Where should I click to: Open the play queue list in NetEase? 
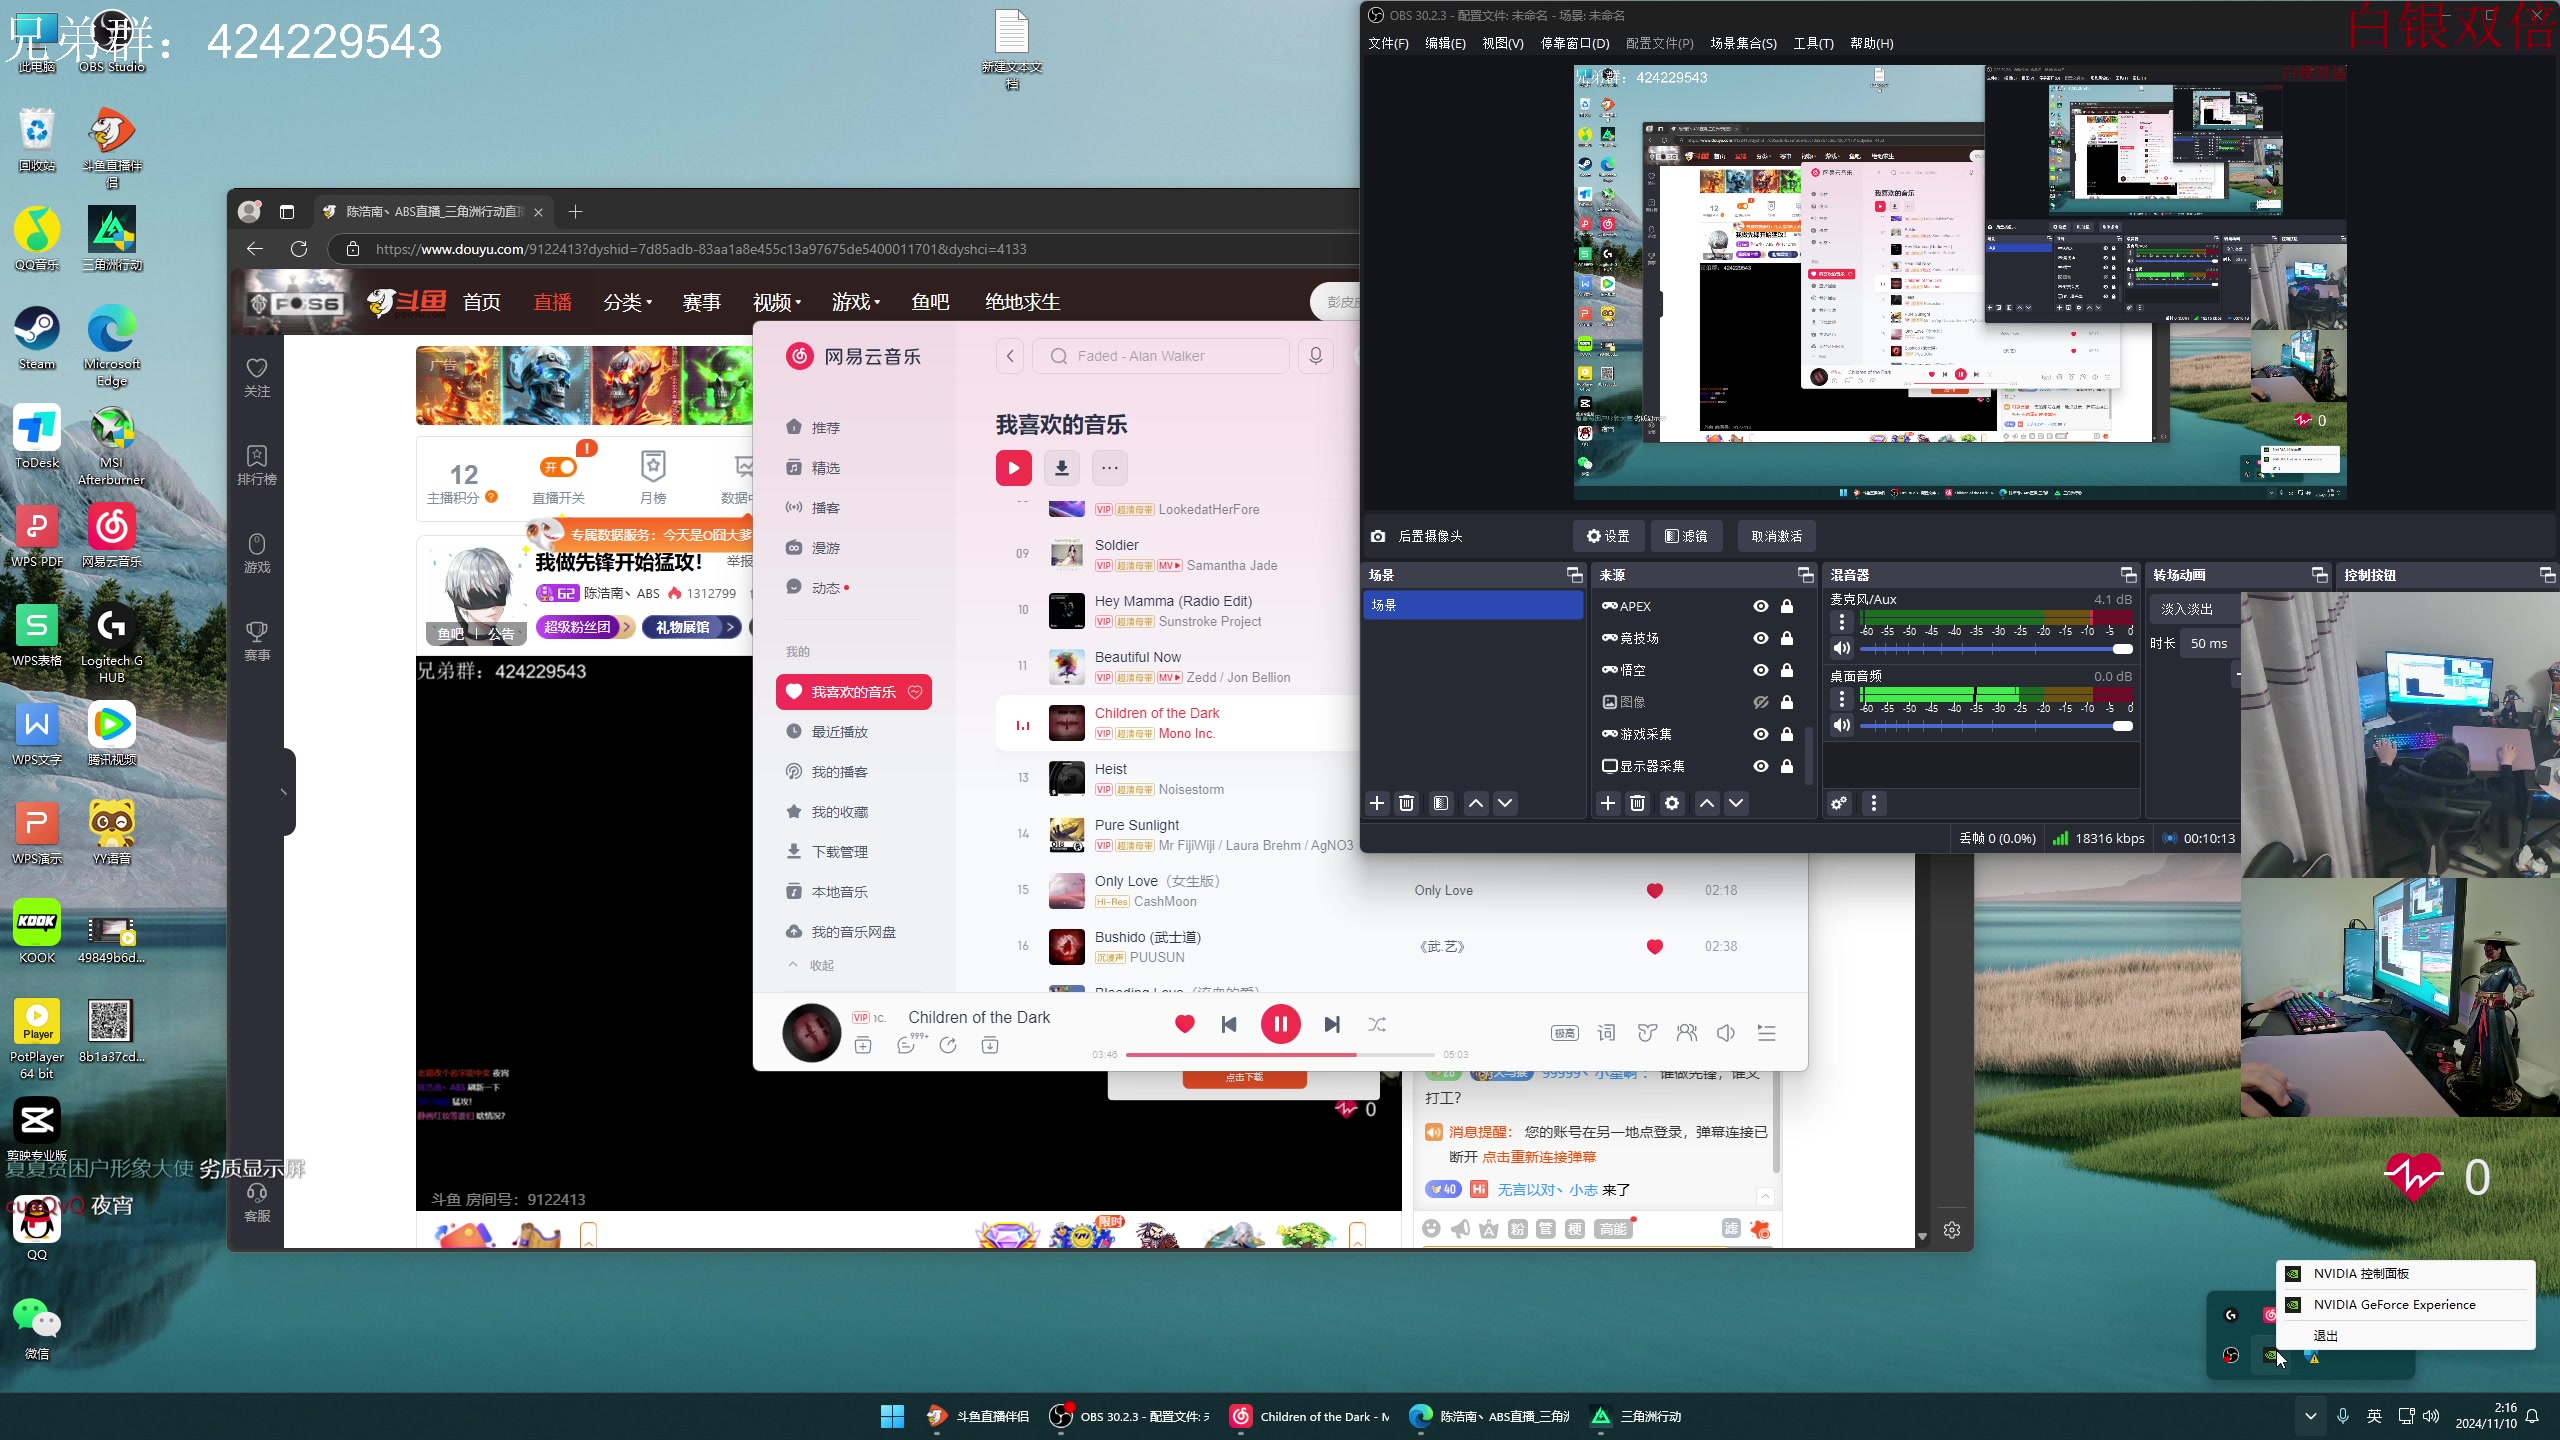(1766, 1032)
